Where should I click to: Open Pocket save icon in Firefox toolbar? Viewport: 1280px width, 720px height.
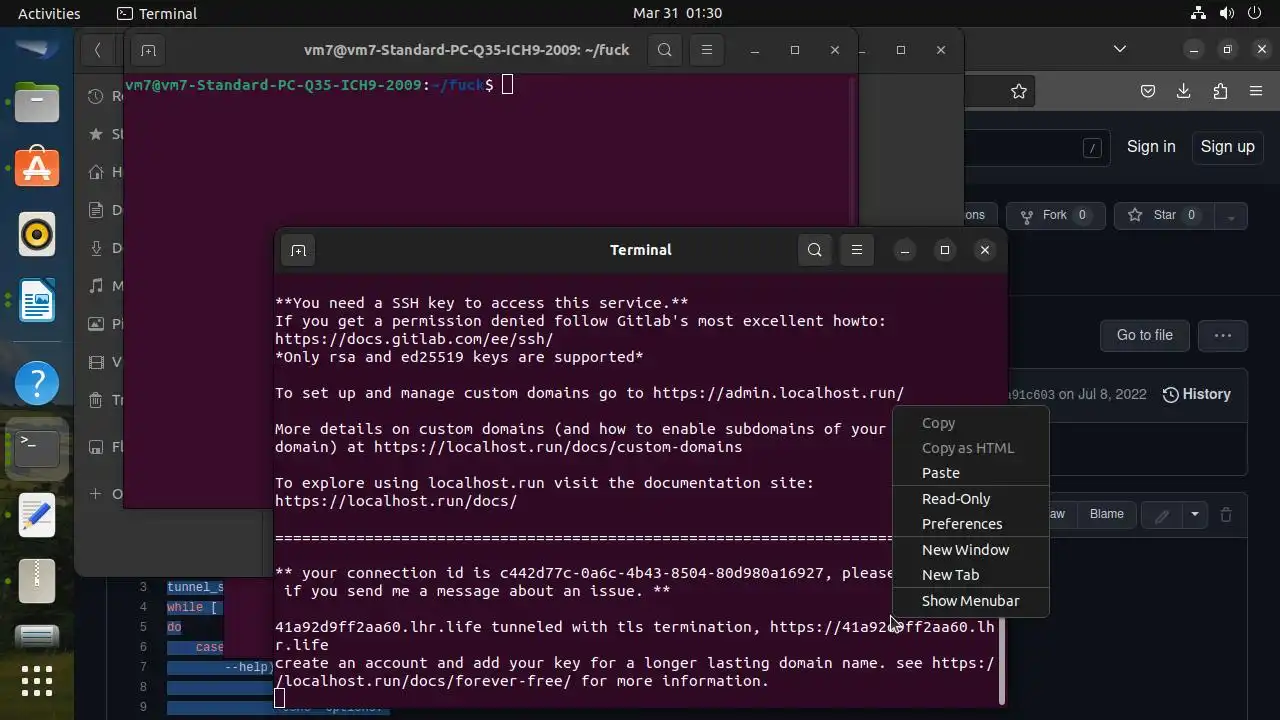(x=1148, y=91)
